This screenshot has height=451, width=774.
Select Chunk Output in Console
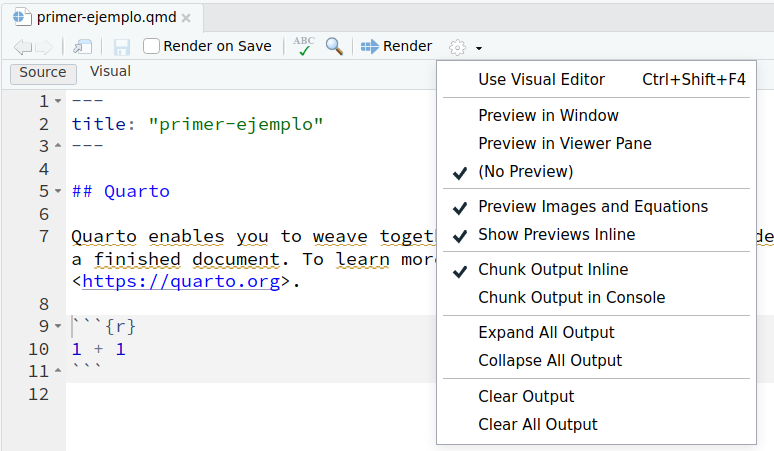pos(571,298)
